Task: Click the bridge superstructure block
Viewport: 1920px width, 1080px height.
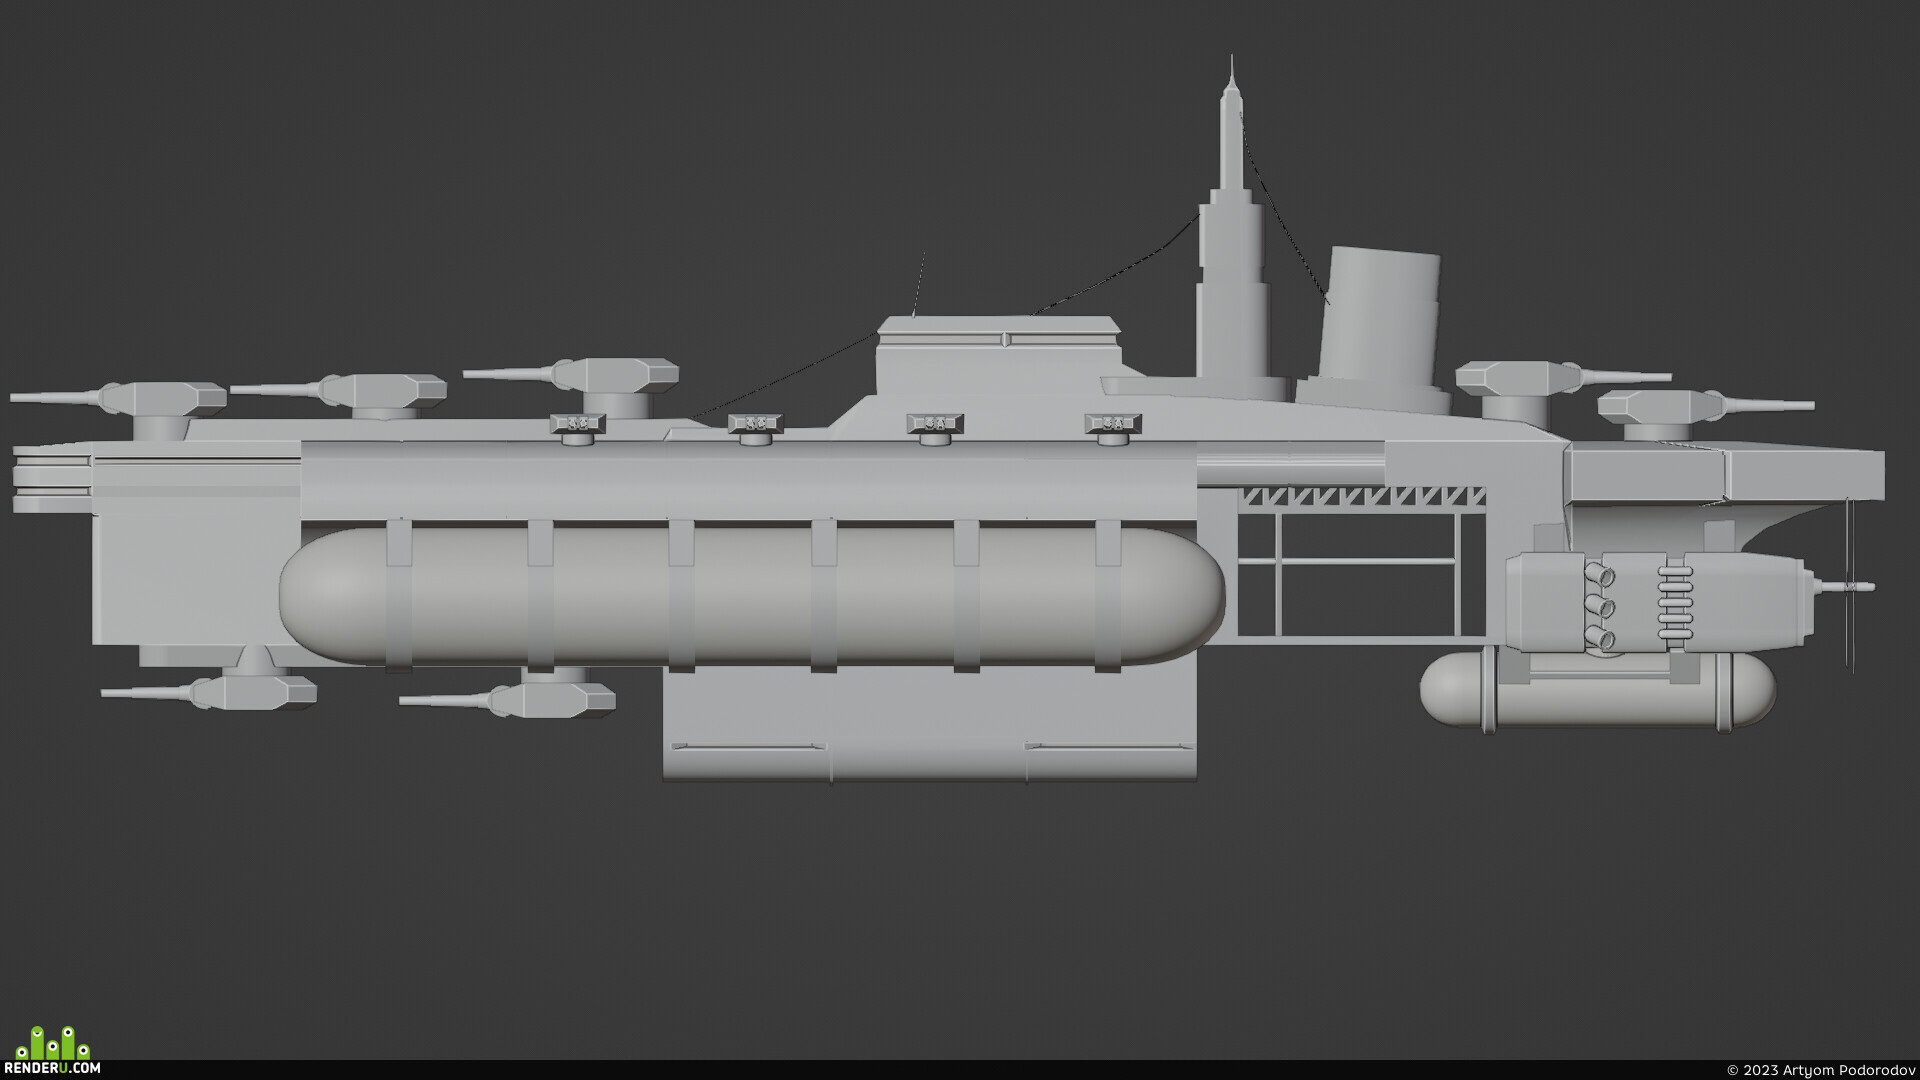Action: (1000, 356)
